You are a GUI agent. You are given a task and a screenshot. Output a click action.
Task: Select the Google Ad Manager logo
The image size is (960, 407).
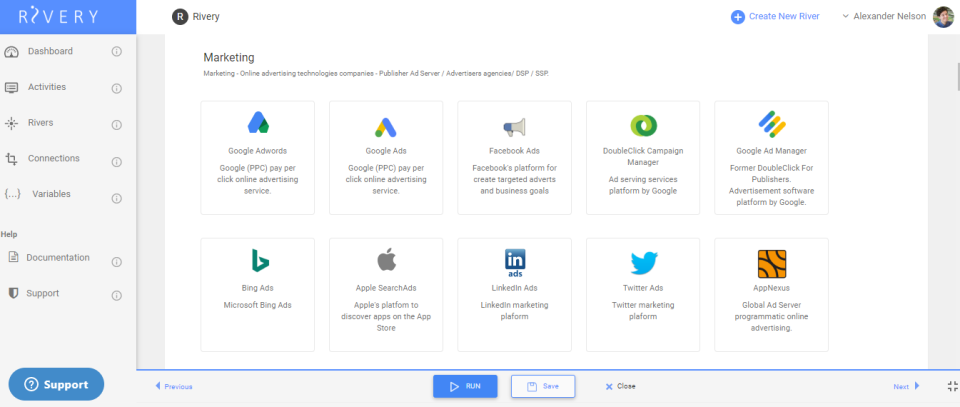click(x=771, y=124)
